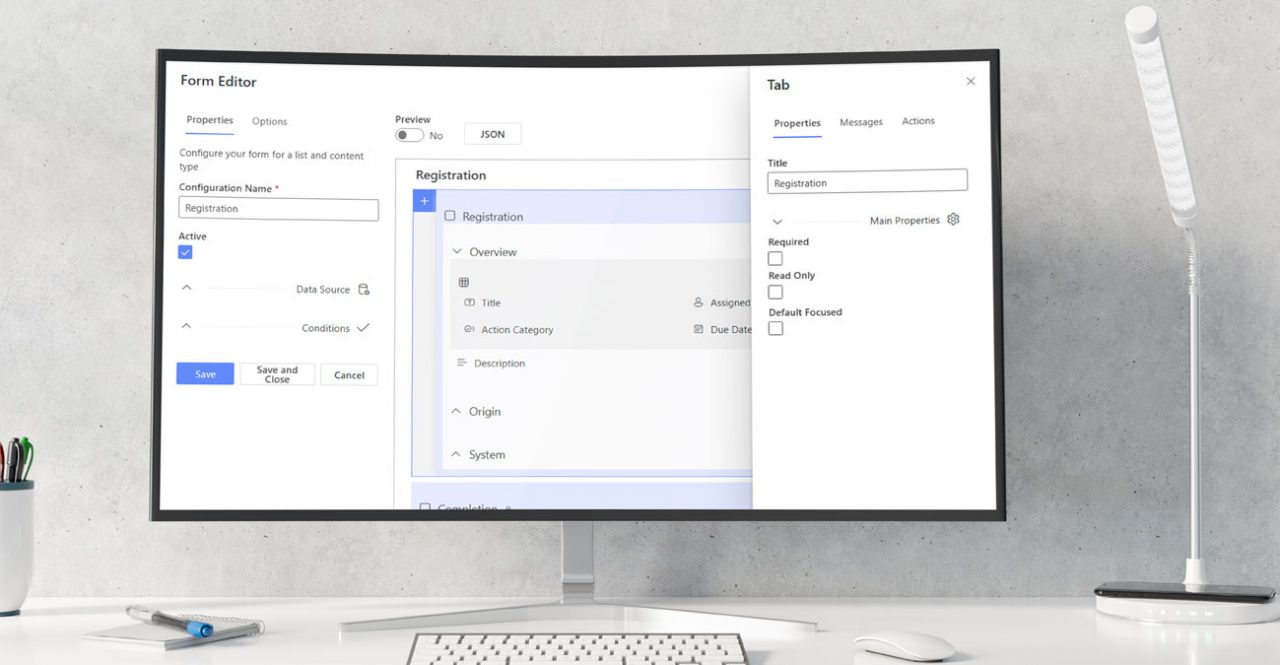Expand the Origin section

tap(456, 411)
